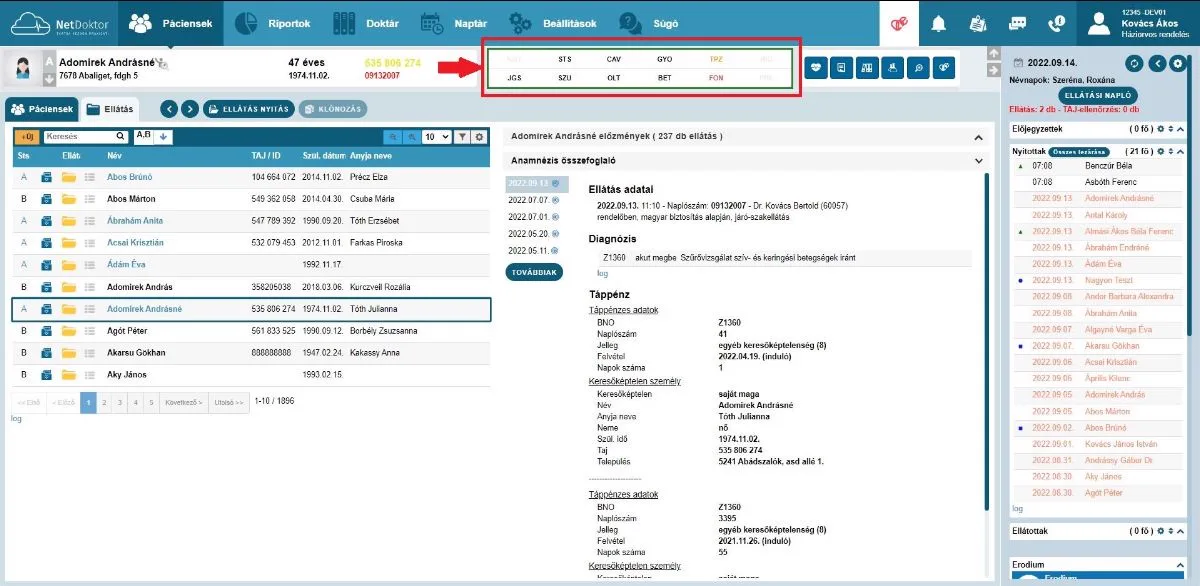The height and width of the screenshot is (586, 1200).
Task: Open Asbóth Ferenc in Nyitottak list
Action: [x=1111, y=183]
